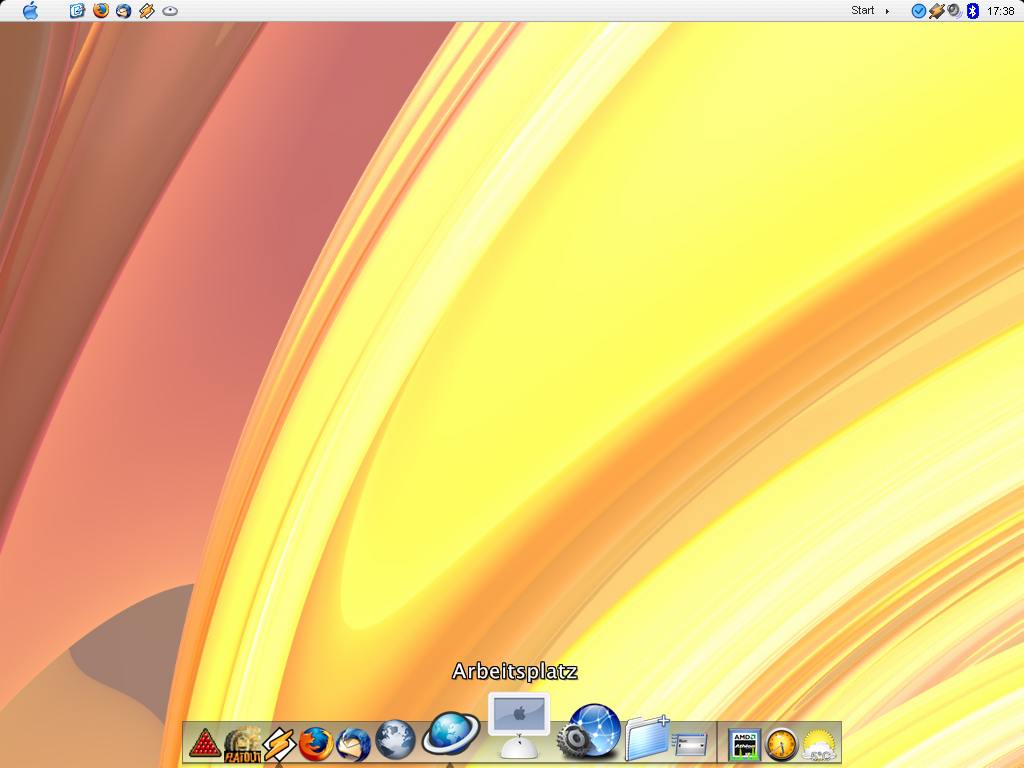
Task: Click the orange clock docklet
Action: point(781,745)
